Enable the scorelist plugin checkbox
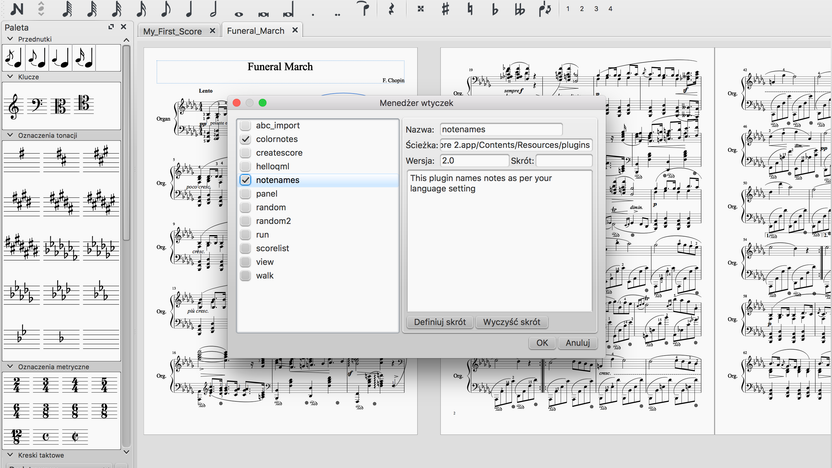832x468 pixels. click(245, 248)
